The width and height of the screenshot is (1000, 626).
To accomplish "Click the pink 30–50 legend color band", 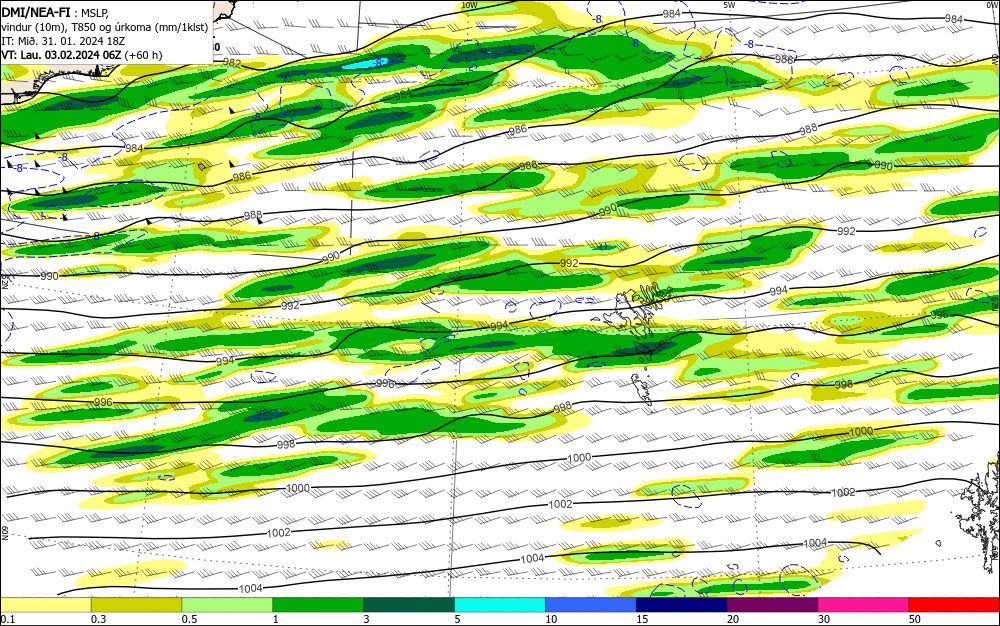I will pyautogui.click(x=864, y=604).
